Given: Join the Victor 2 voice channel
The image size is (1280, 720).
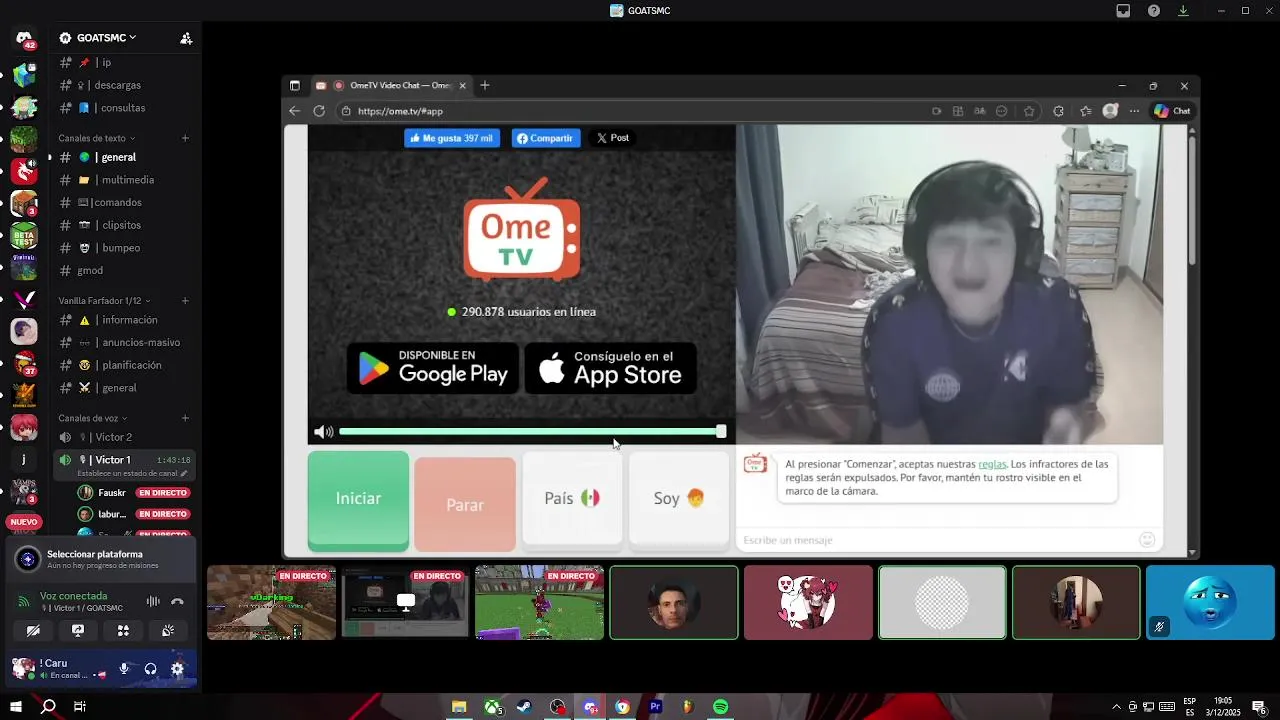Looking at the screenshot, I should (x=124, y=437).
